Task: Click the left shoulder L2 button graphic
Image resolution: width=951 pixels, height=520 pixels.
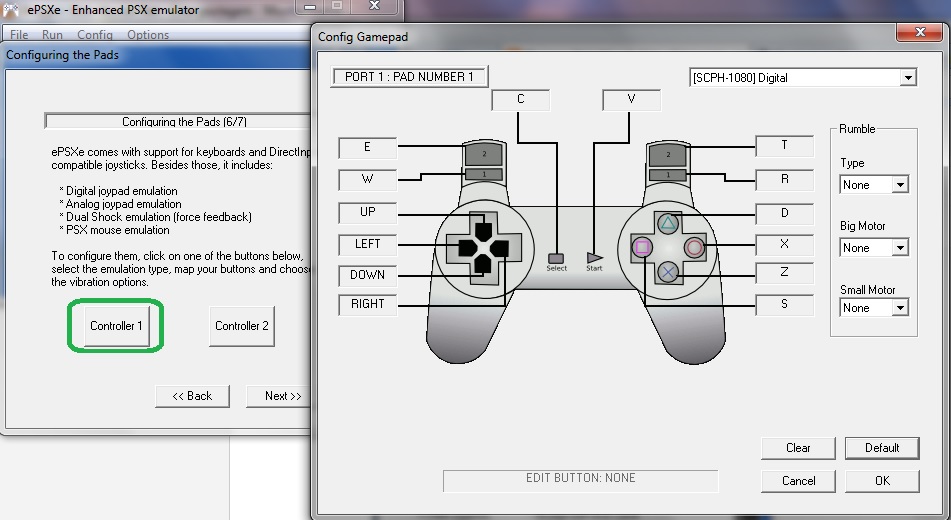Action: [484, 154]
